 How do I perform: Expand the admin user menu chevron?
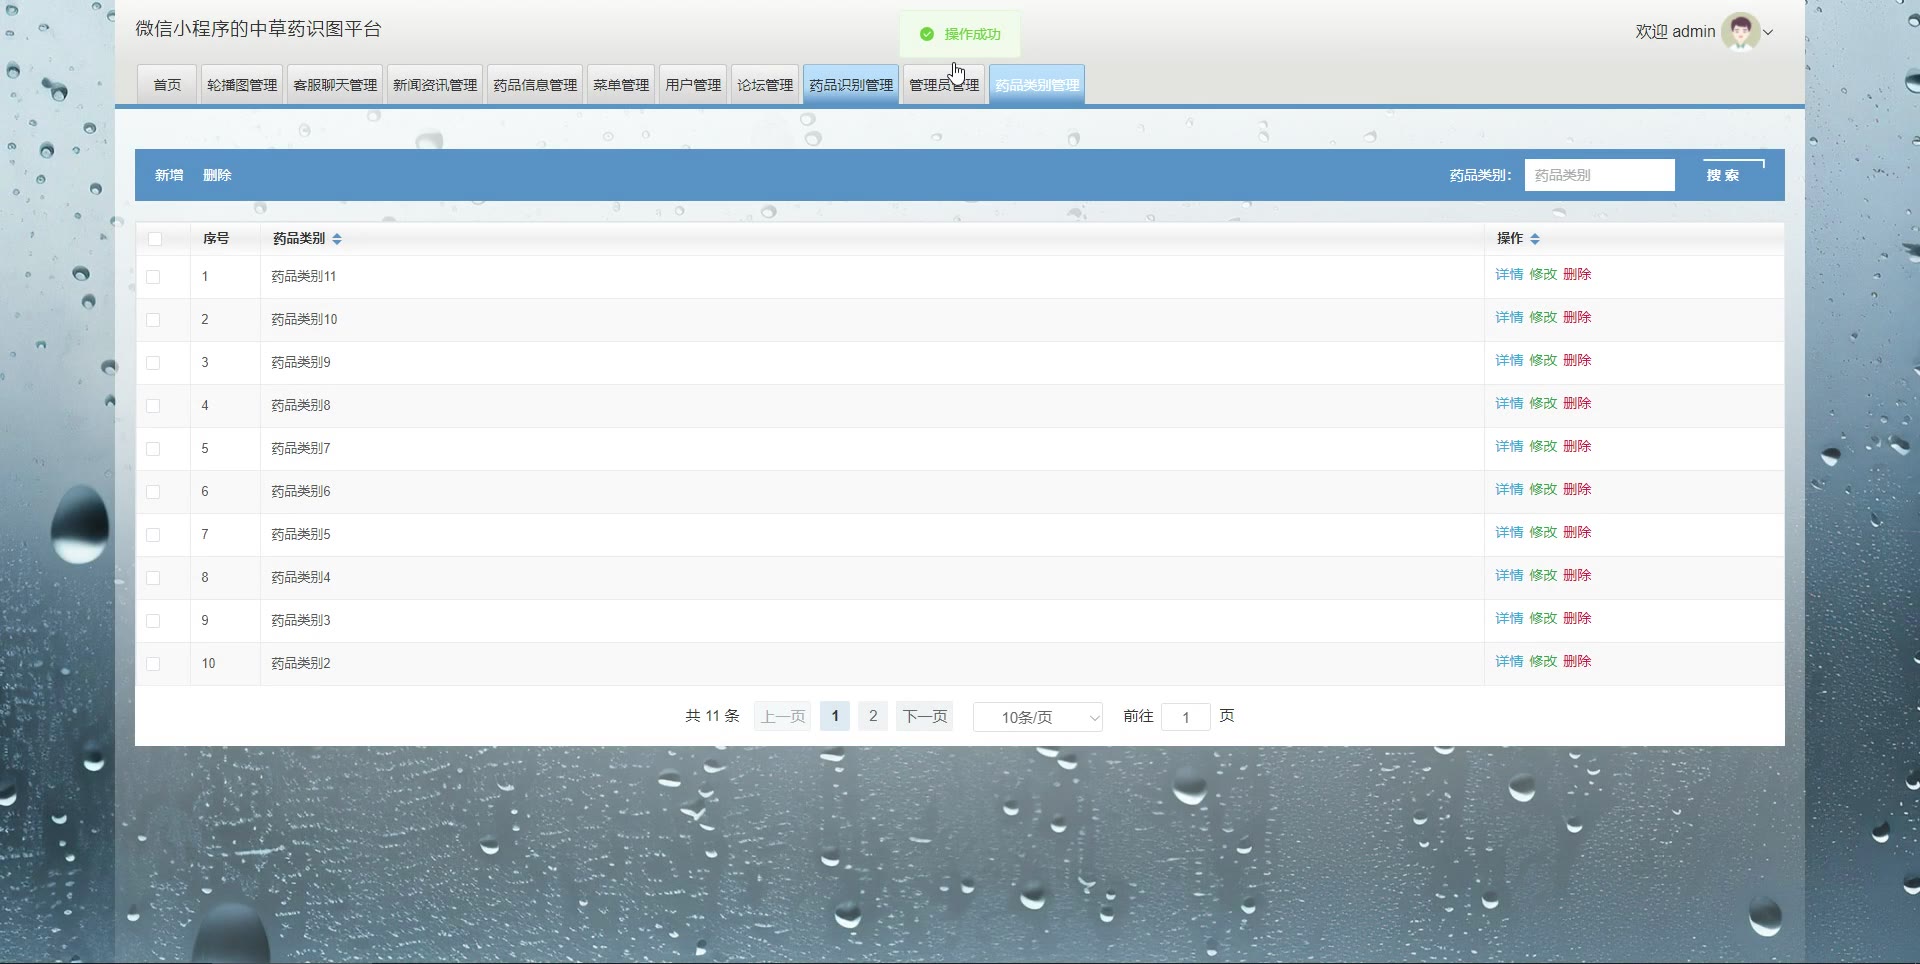click(x=1768, y=32)
